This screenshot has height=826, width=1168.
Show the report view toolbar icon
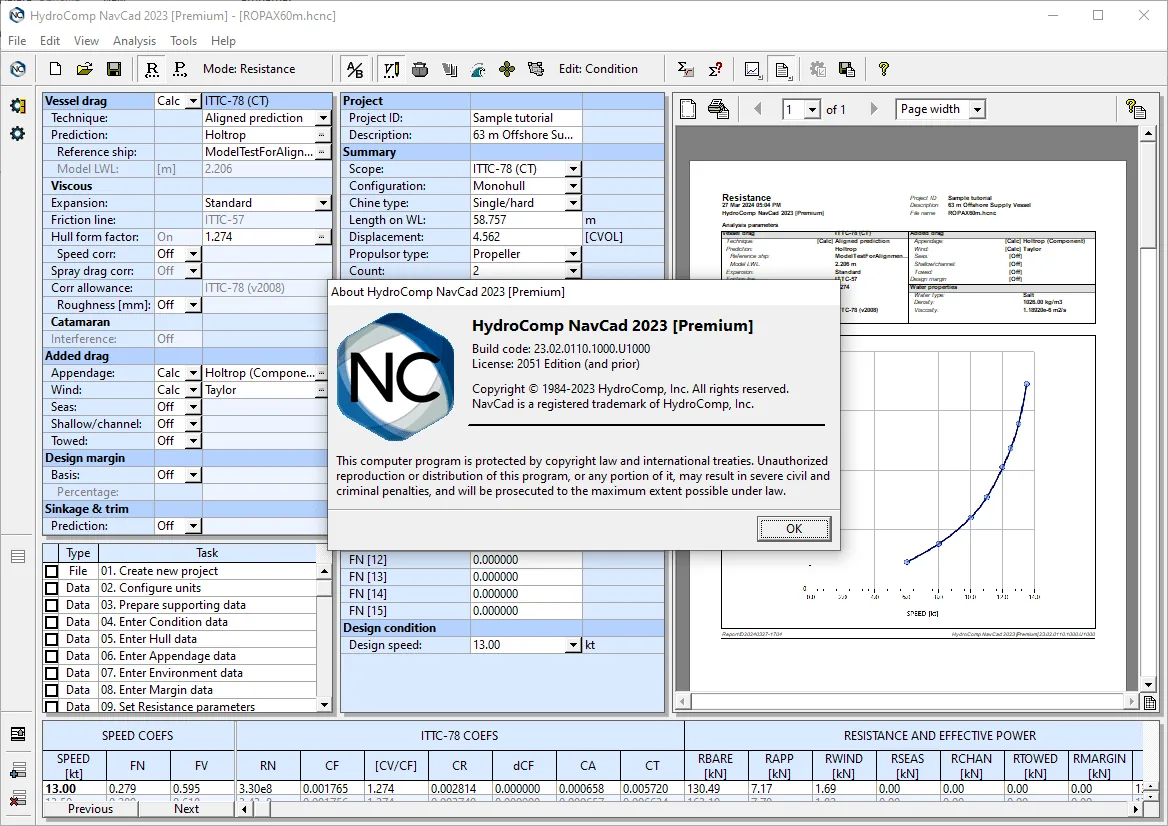click(782, 69)
